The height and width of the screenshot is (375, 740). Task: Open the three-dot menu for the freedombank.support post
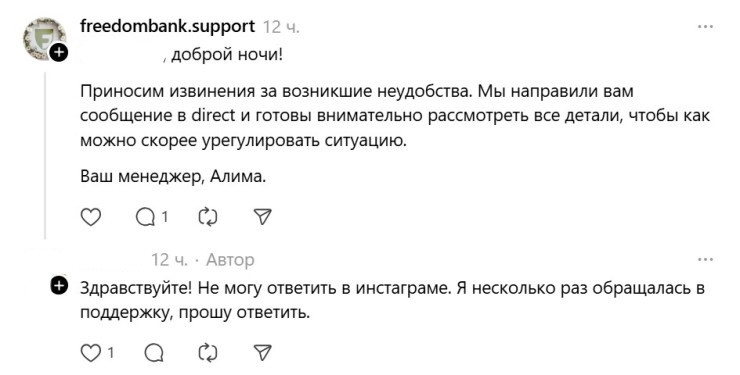705,26
